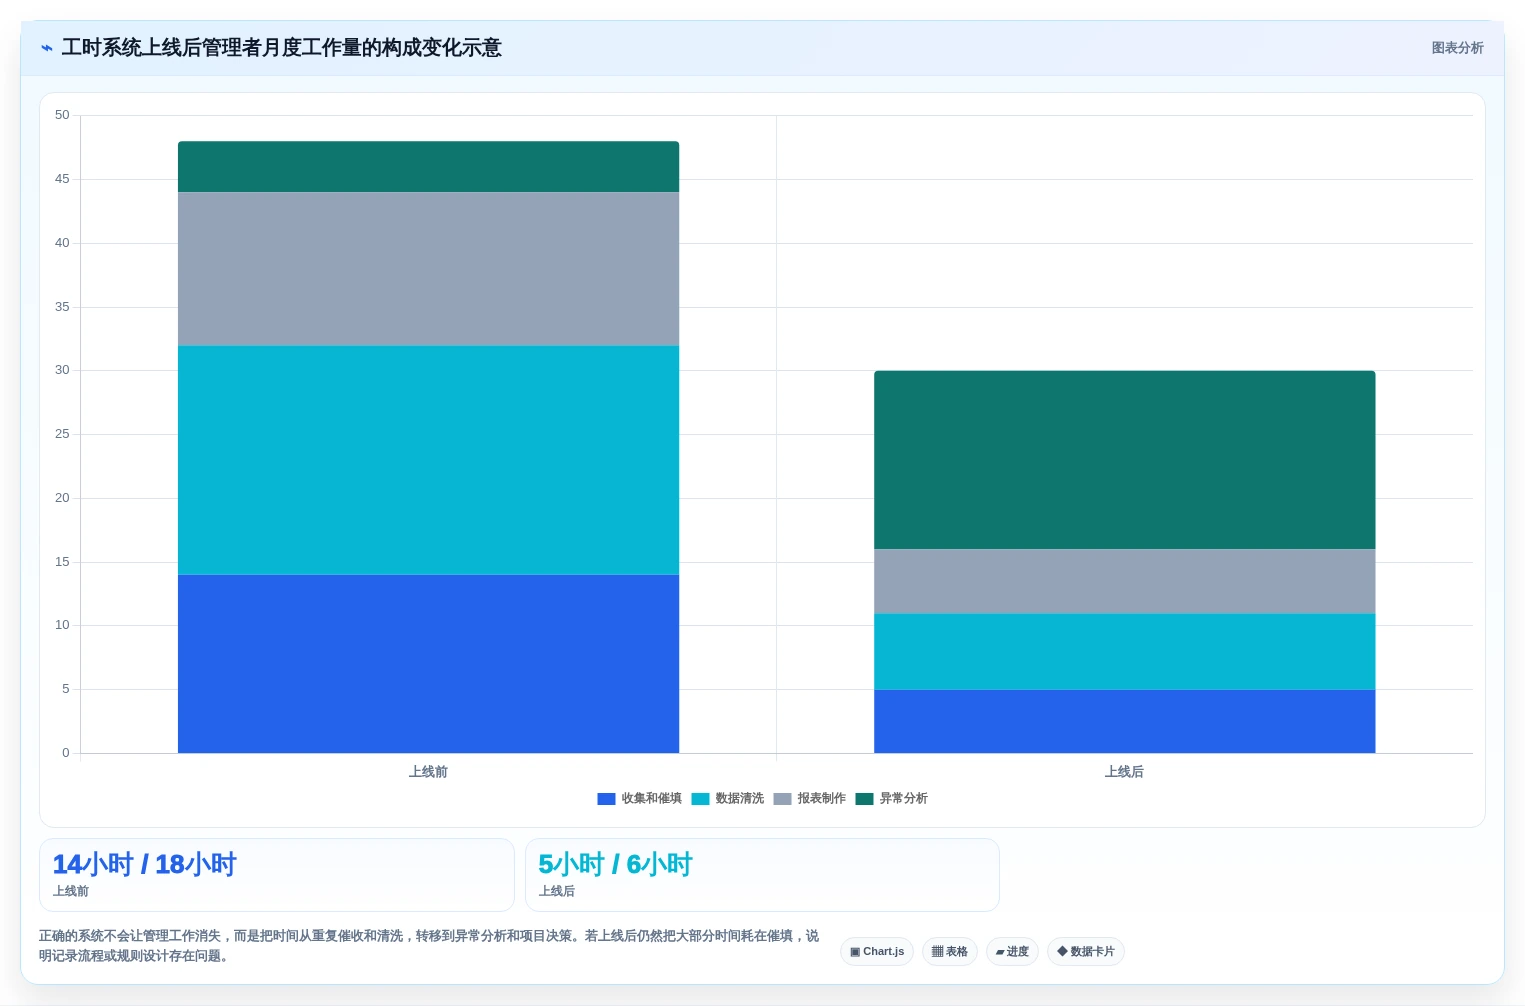Click the gray 报表制作 segment of 上线前 bar
This screenshot has width=1525, height=1006.
point(428,269)
